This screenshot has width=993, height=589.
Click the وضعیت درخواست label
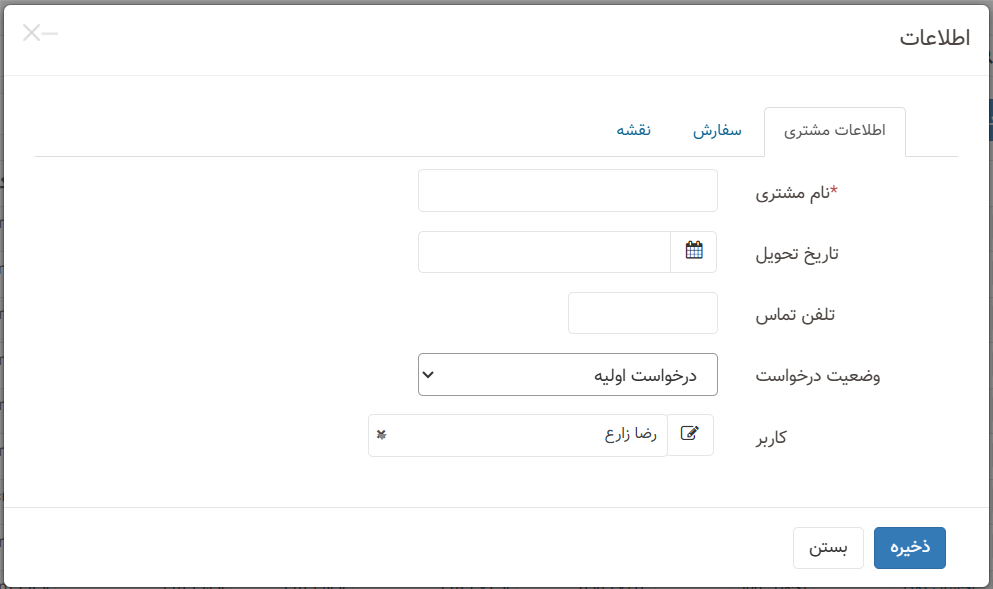(x=818, y=374)
